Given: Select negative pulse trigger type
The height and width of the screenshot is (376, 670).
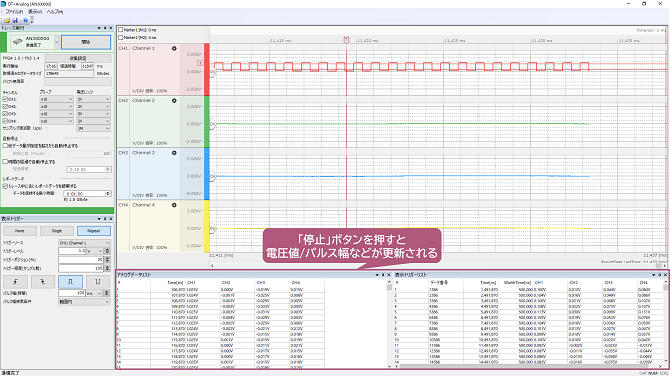Looking at the screenshot, I should 98,282.
